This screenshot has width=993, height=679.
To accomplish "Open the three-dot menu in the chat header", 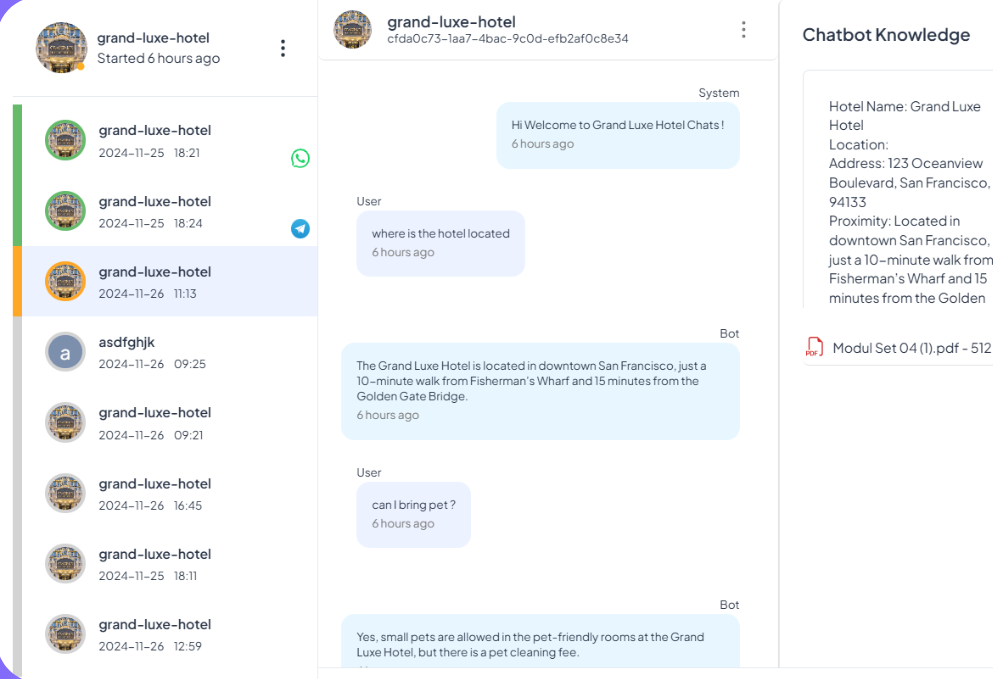I will 744,29.
